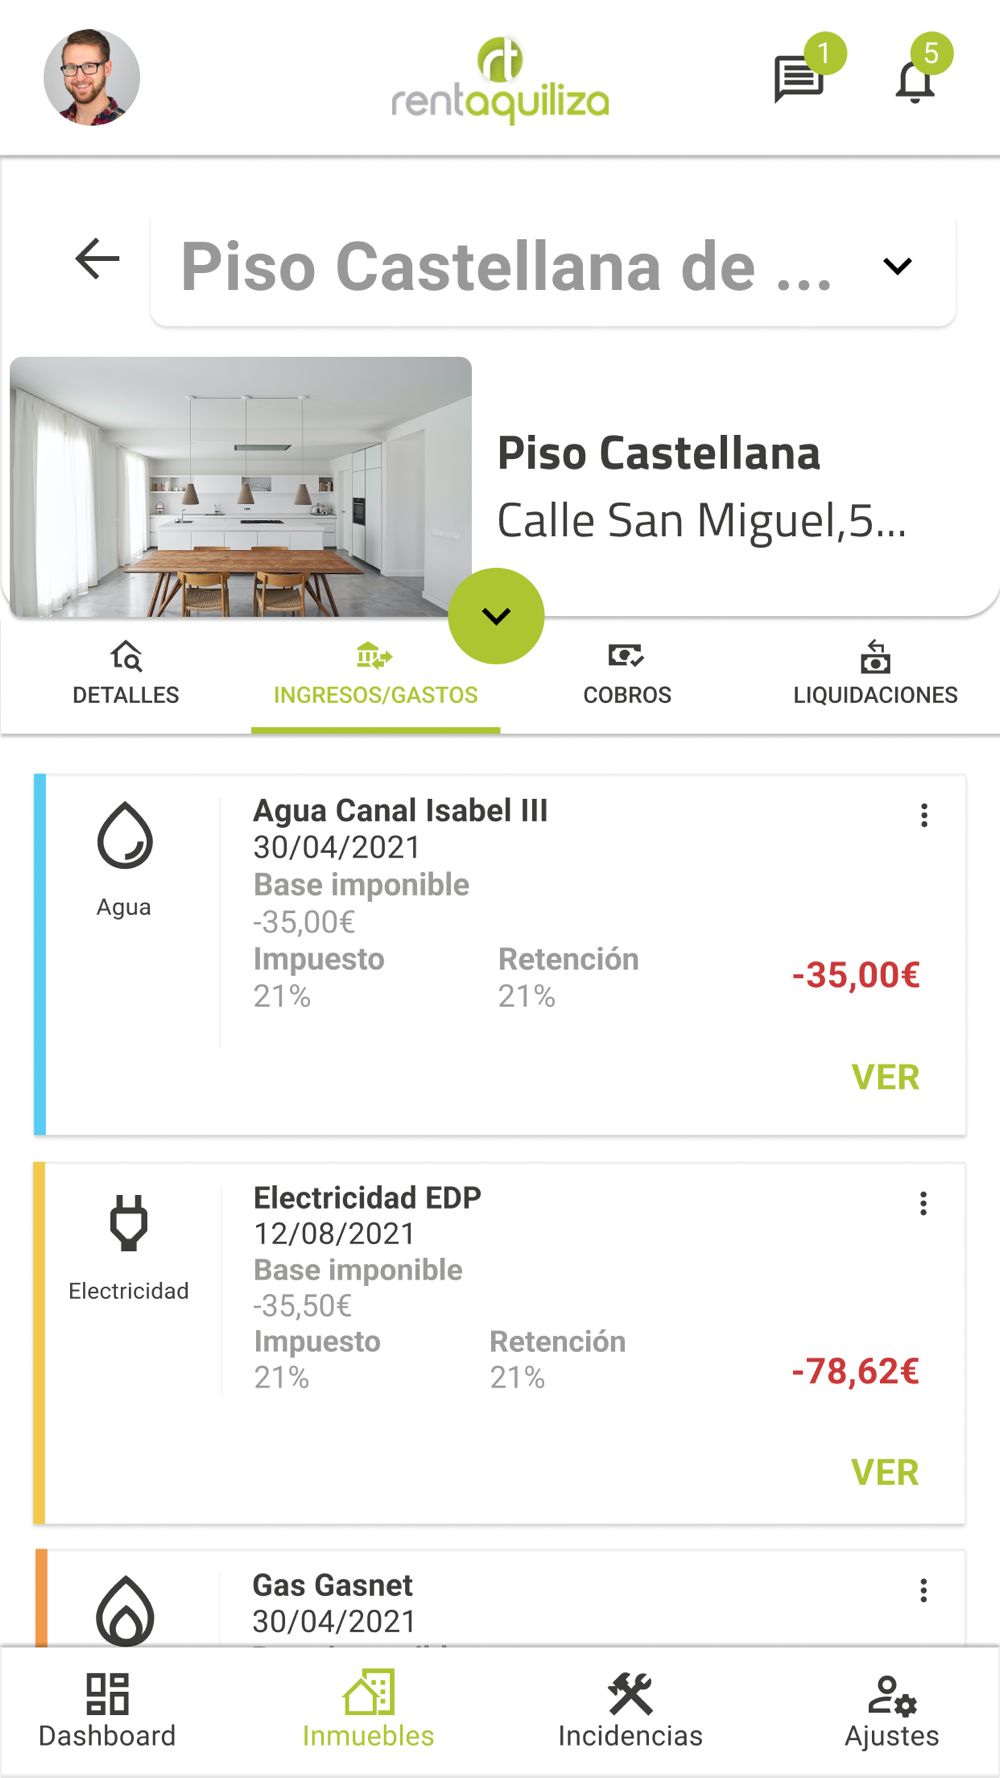
Task: Open options menu for Electricidad EDP
Action: [924, 1203]
